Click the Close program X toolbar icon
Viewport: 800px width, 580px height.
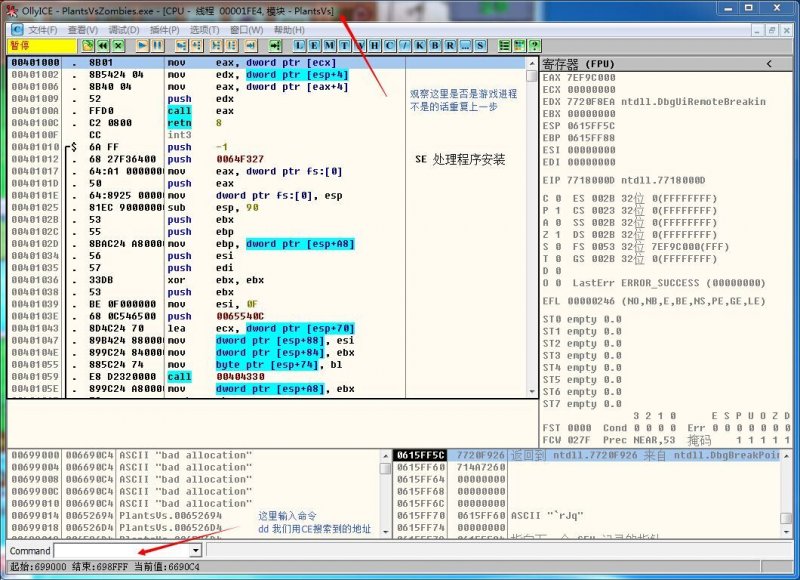pos(118,46)
